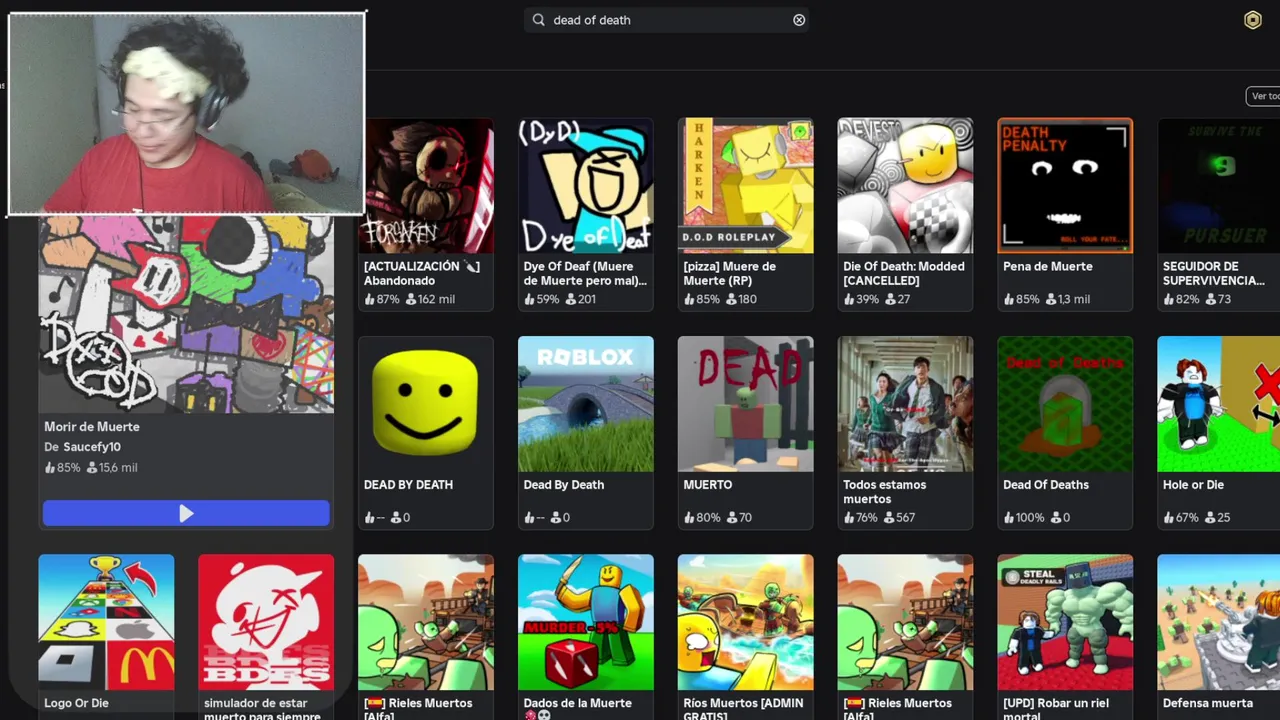Image resolution: width=1280 pixels, height=720 pixels.
Task: Open the Dead Of Deaths green thumbnail
Action: (1065, 404)
